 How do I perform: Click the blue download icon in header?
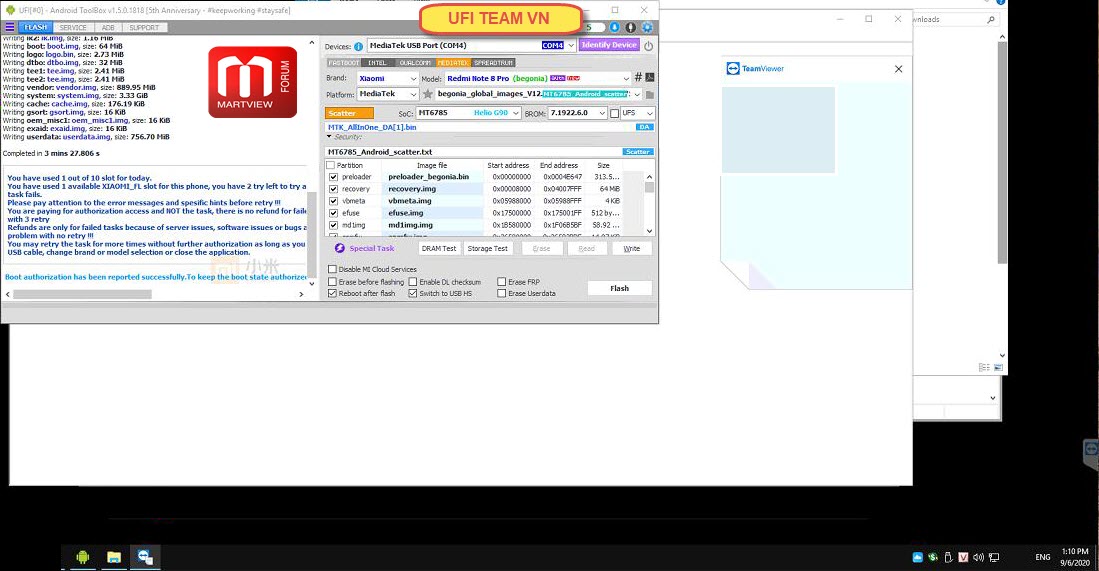coord(615,27)
